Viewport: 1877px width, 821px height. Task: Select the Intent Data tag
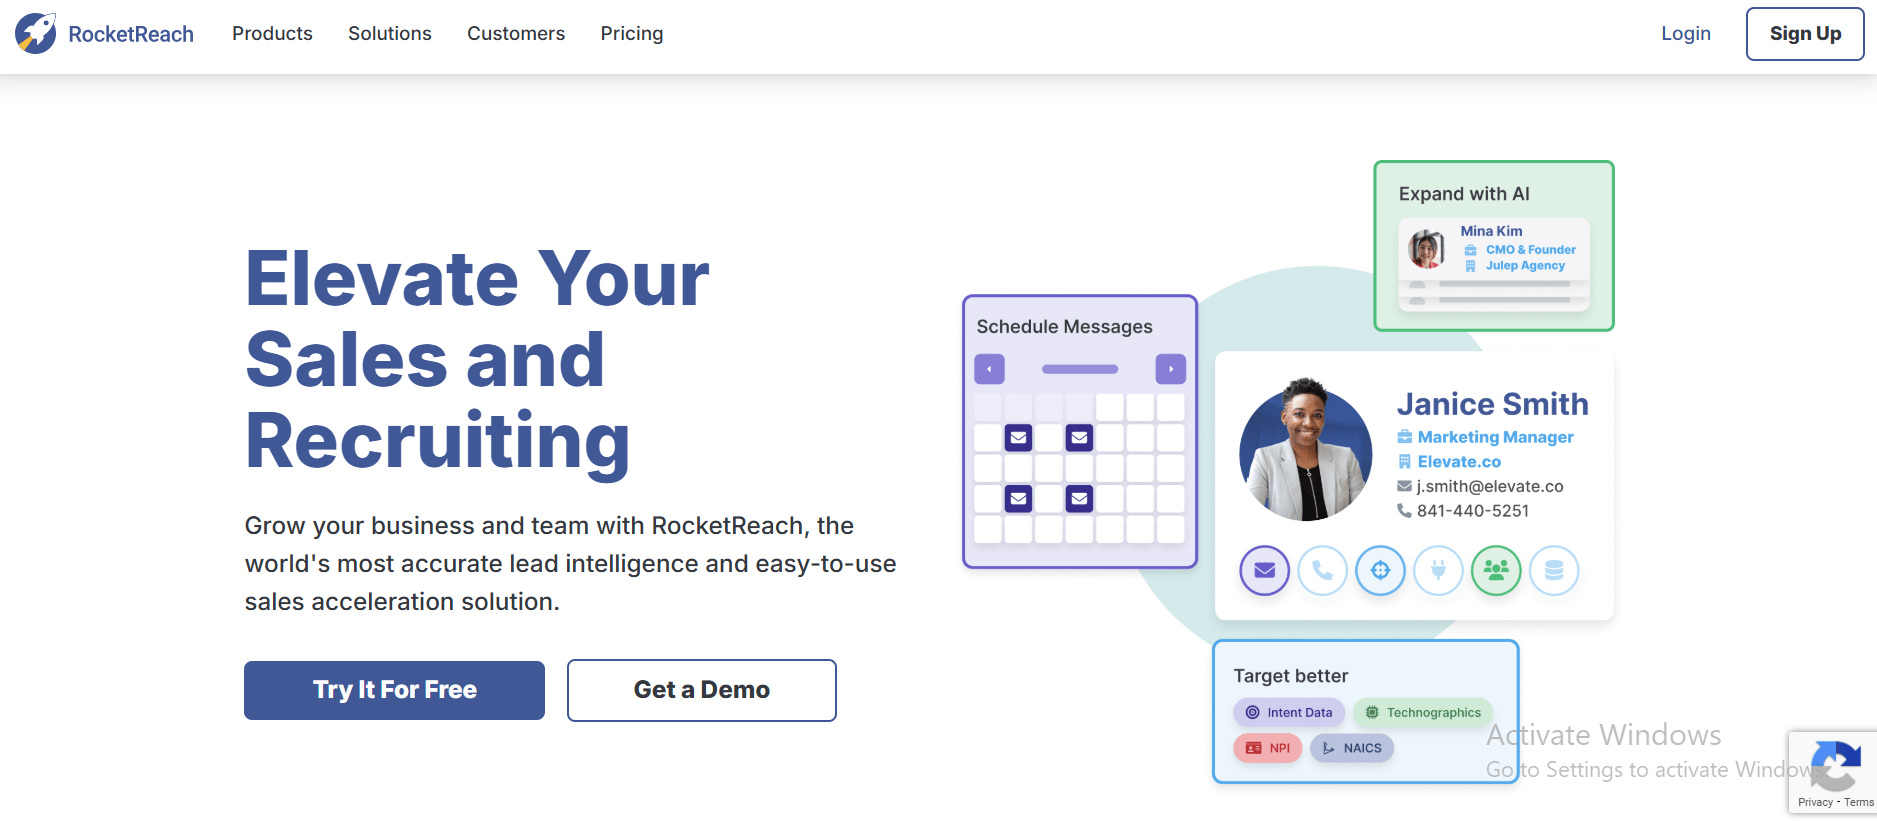[x=1289, y=713]
